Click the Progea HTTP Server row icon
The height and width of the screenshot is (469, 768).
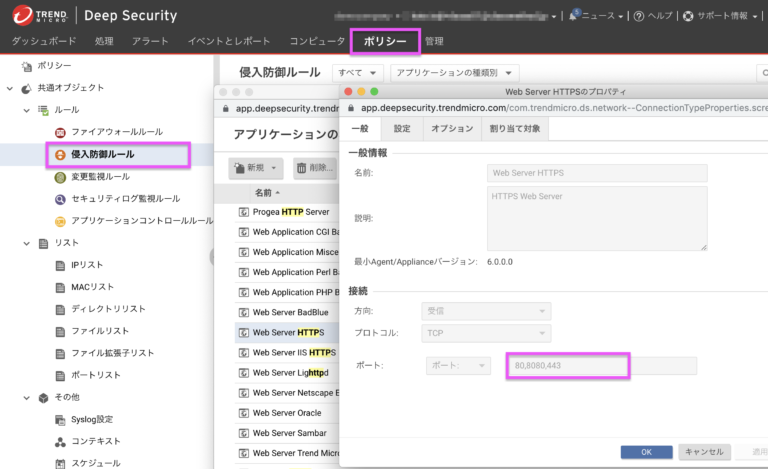pos(243,212)
